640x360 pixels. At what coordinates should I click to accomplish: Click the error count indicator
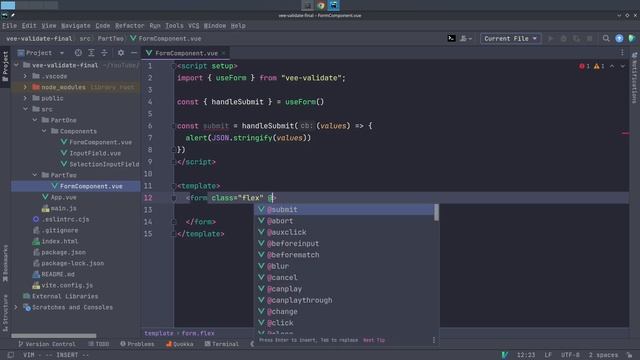click(584, 66)
